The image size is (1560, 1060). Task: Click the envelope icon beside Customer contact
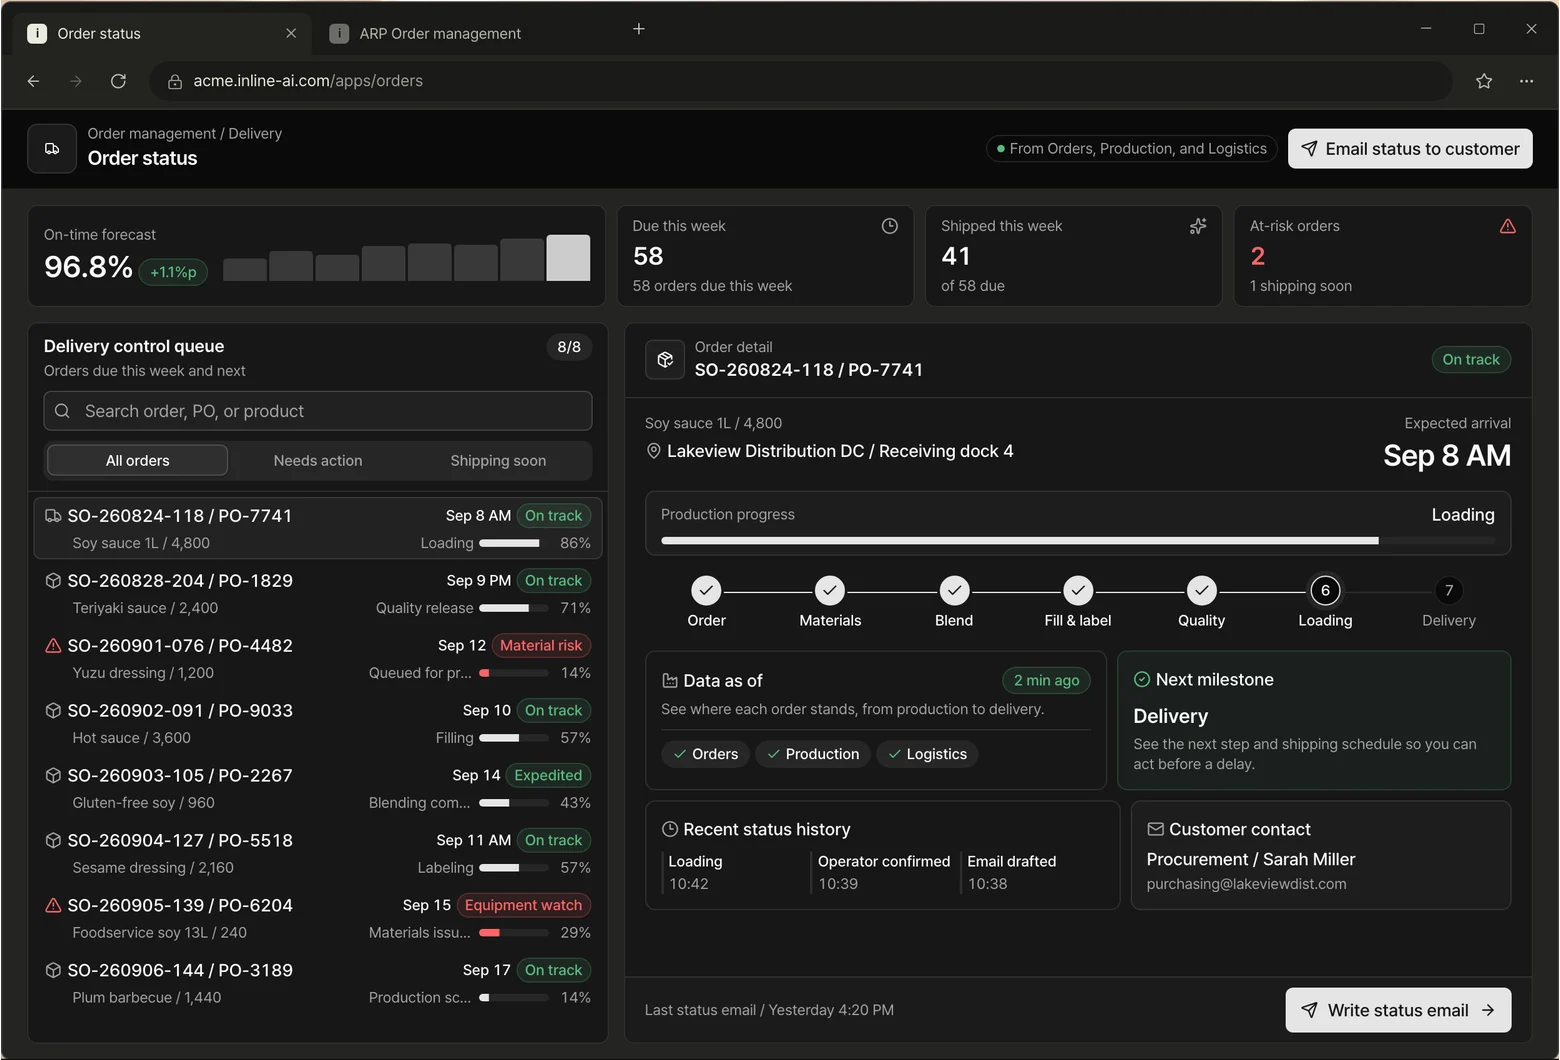[x=1155, y=829]
